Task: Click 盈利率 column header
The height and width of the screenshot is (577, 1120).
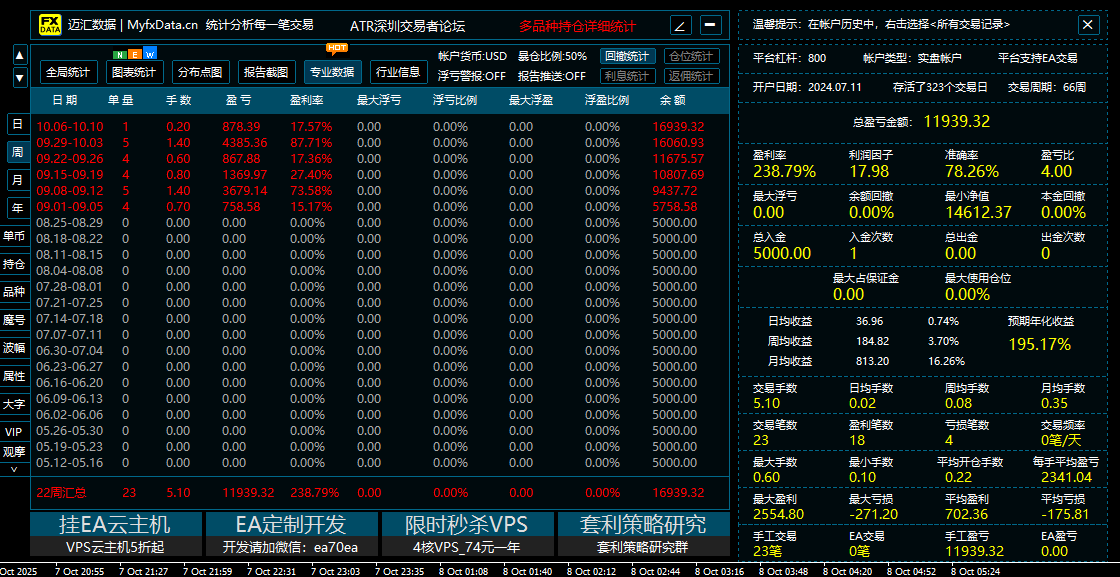Action: tap(307, 101)
